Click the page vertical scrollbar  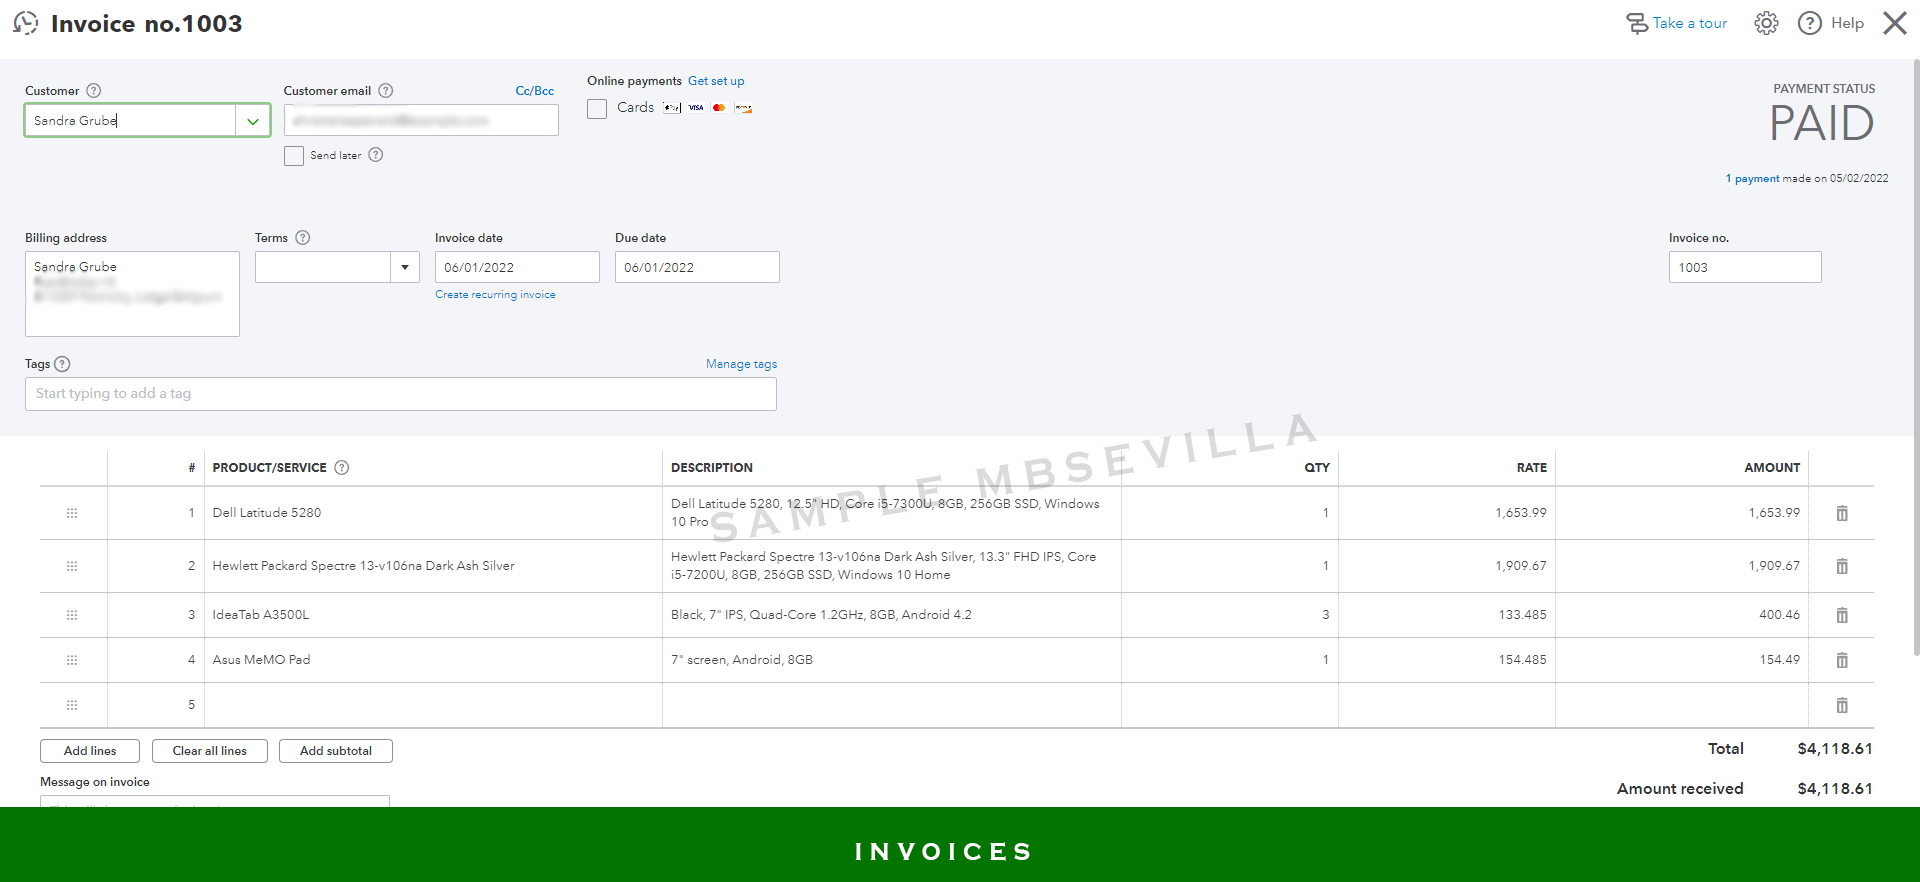click(x=1915, y=360)
